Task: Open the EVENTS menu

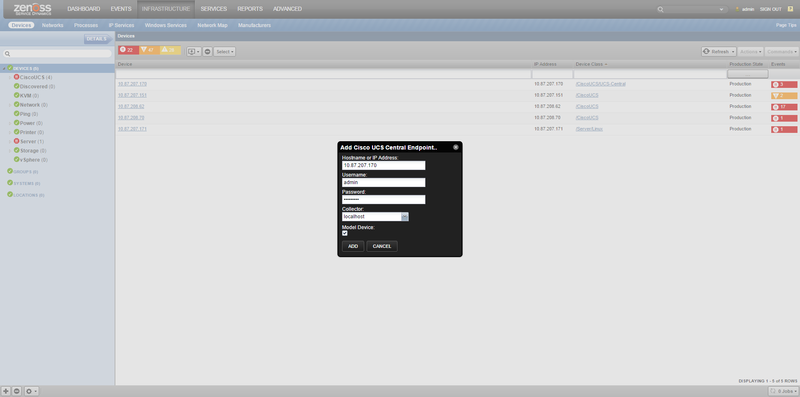Action: click(121, 9)
